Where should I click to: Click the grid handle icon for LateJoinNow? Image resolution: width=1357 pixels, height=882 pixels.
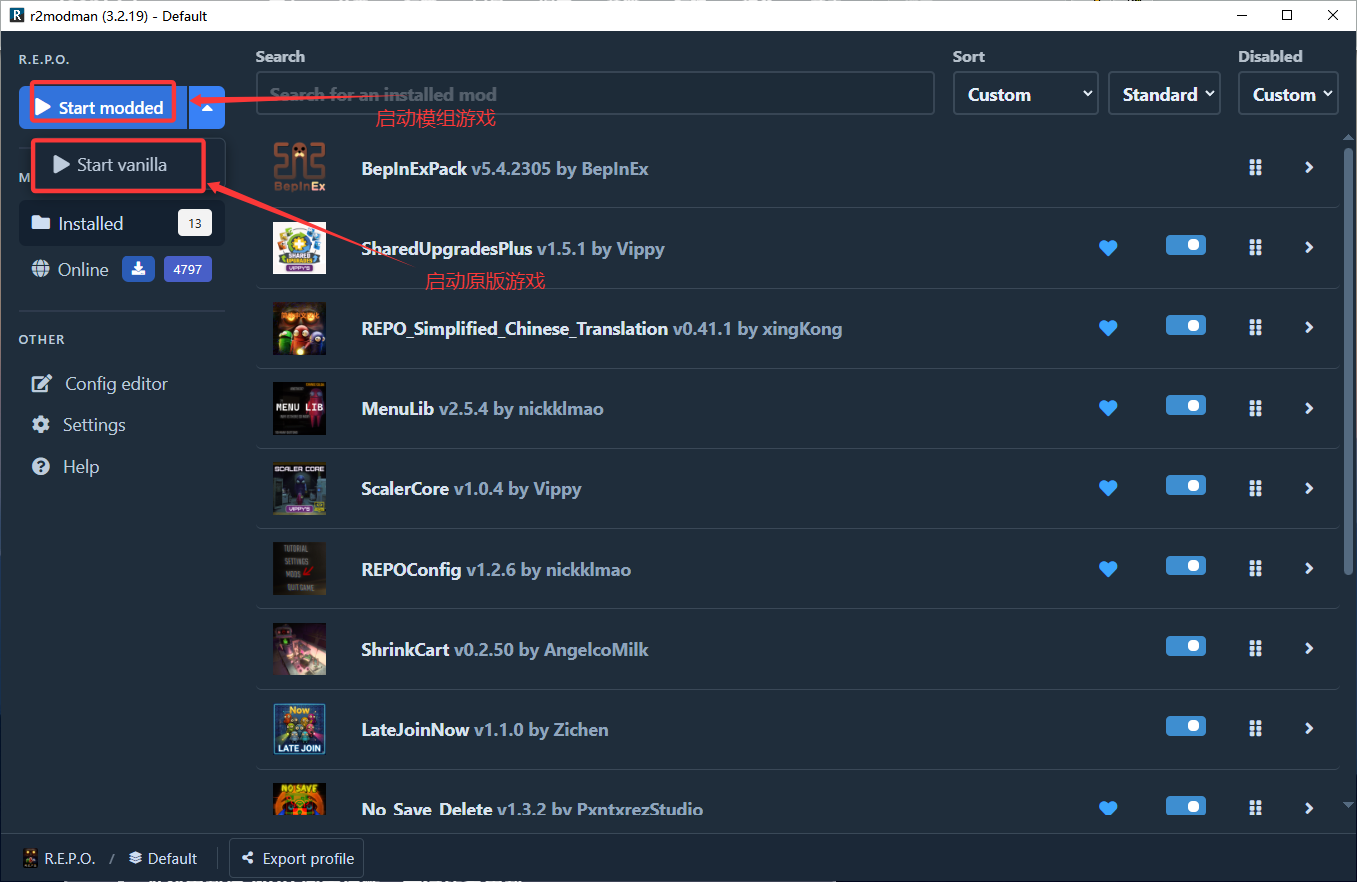click(x=1255, y=729)
